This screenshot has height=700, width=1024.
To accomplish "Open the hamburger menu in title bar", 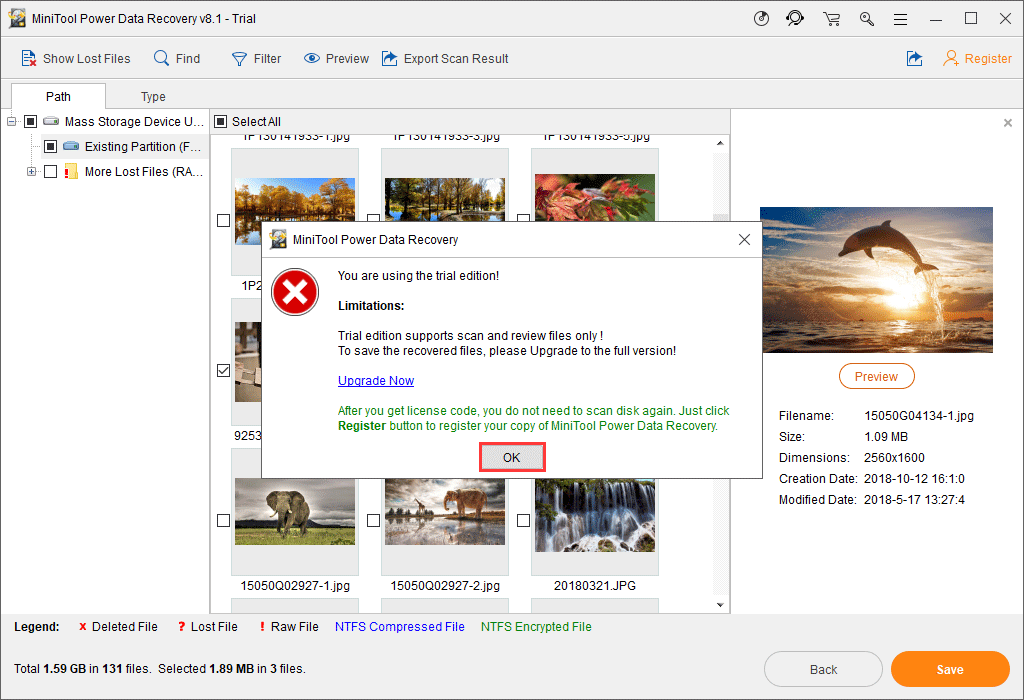I will (901, 20).
